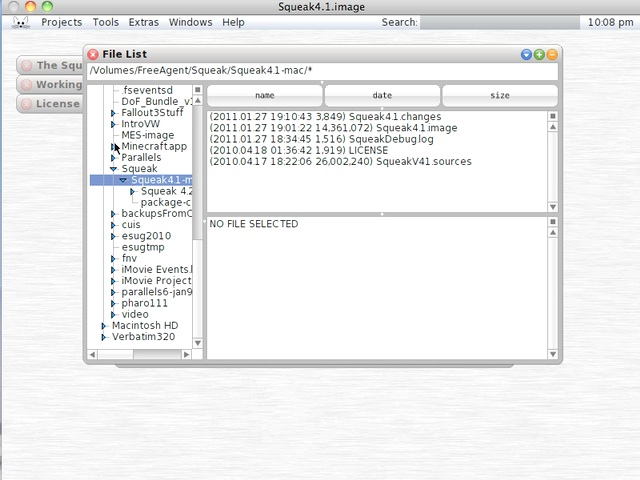Click file list pane scroll up arrow
Screen dimensions: 640x480
click(553, 127)
